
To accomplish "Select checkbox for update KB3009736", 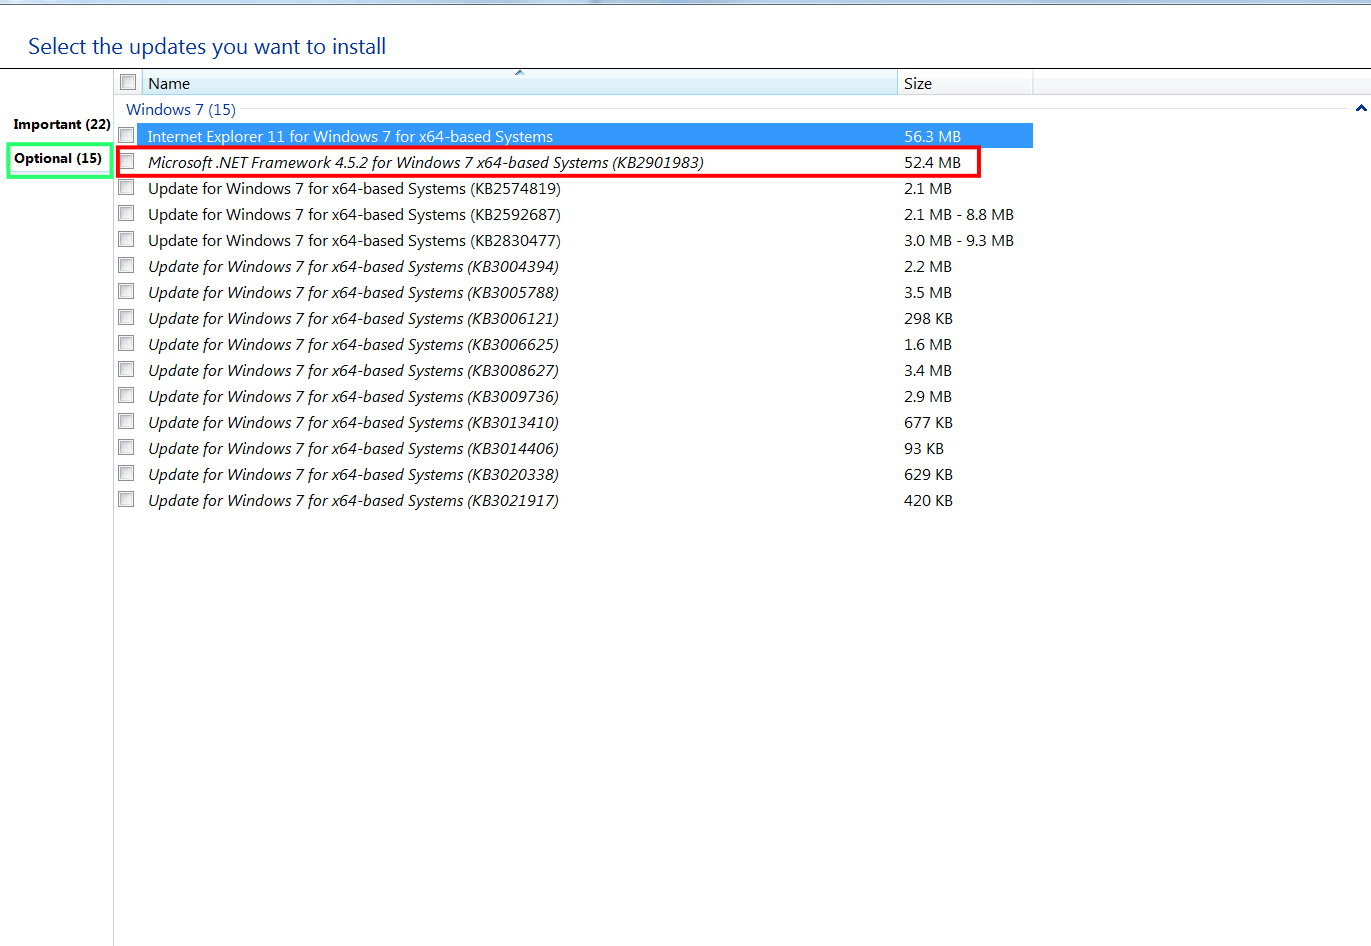I will (126, 395).
